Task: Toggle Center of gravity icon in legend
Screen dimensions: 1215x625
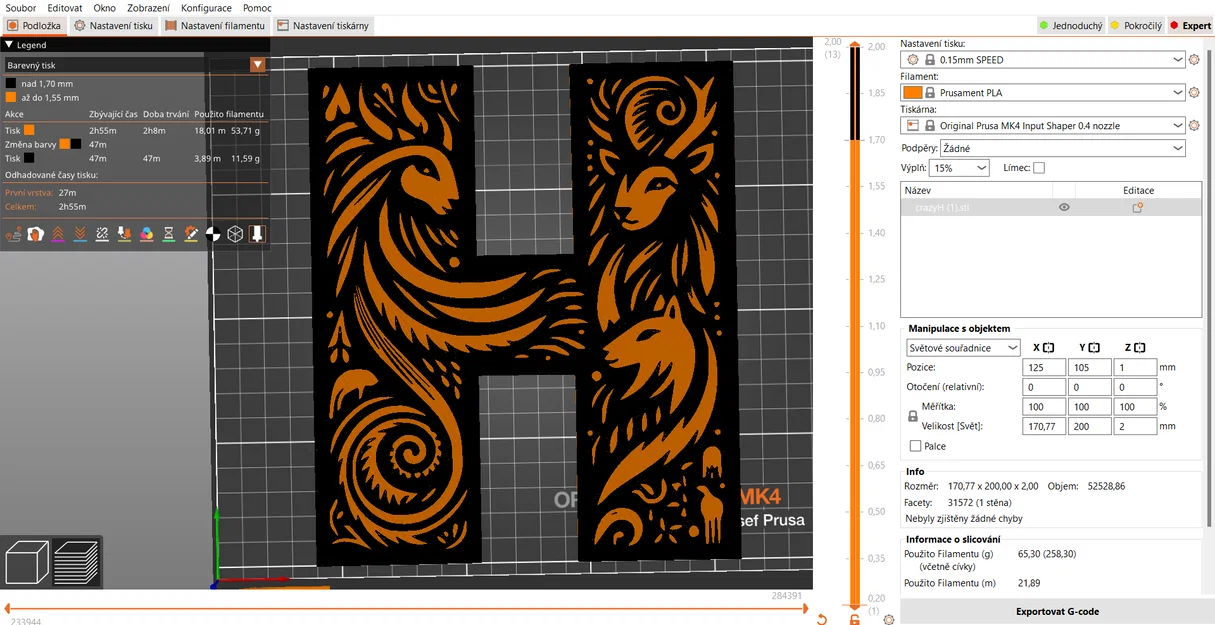Action: [x=213, y=234]
